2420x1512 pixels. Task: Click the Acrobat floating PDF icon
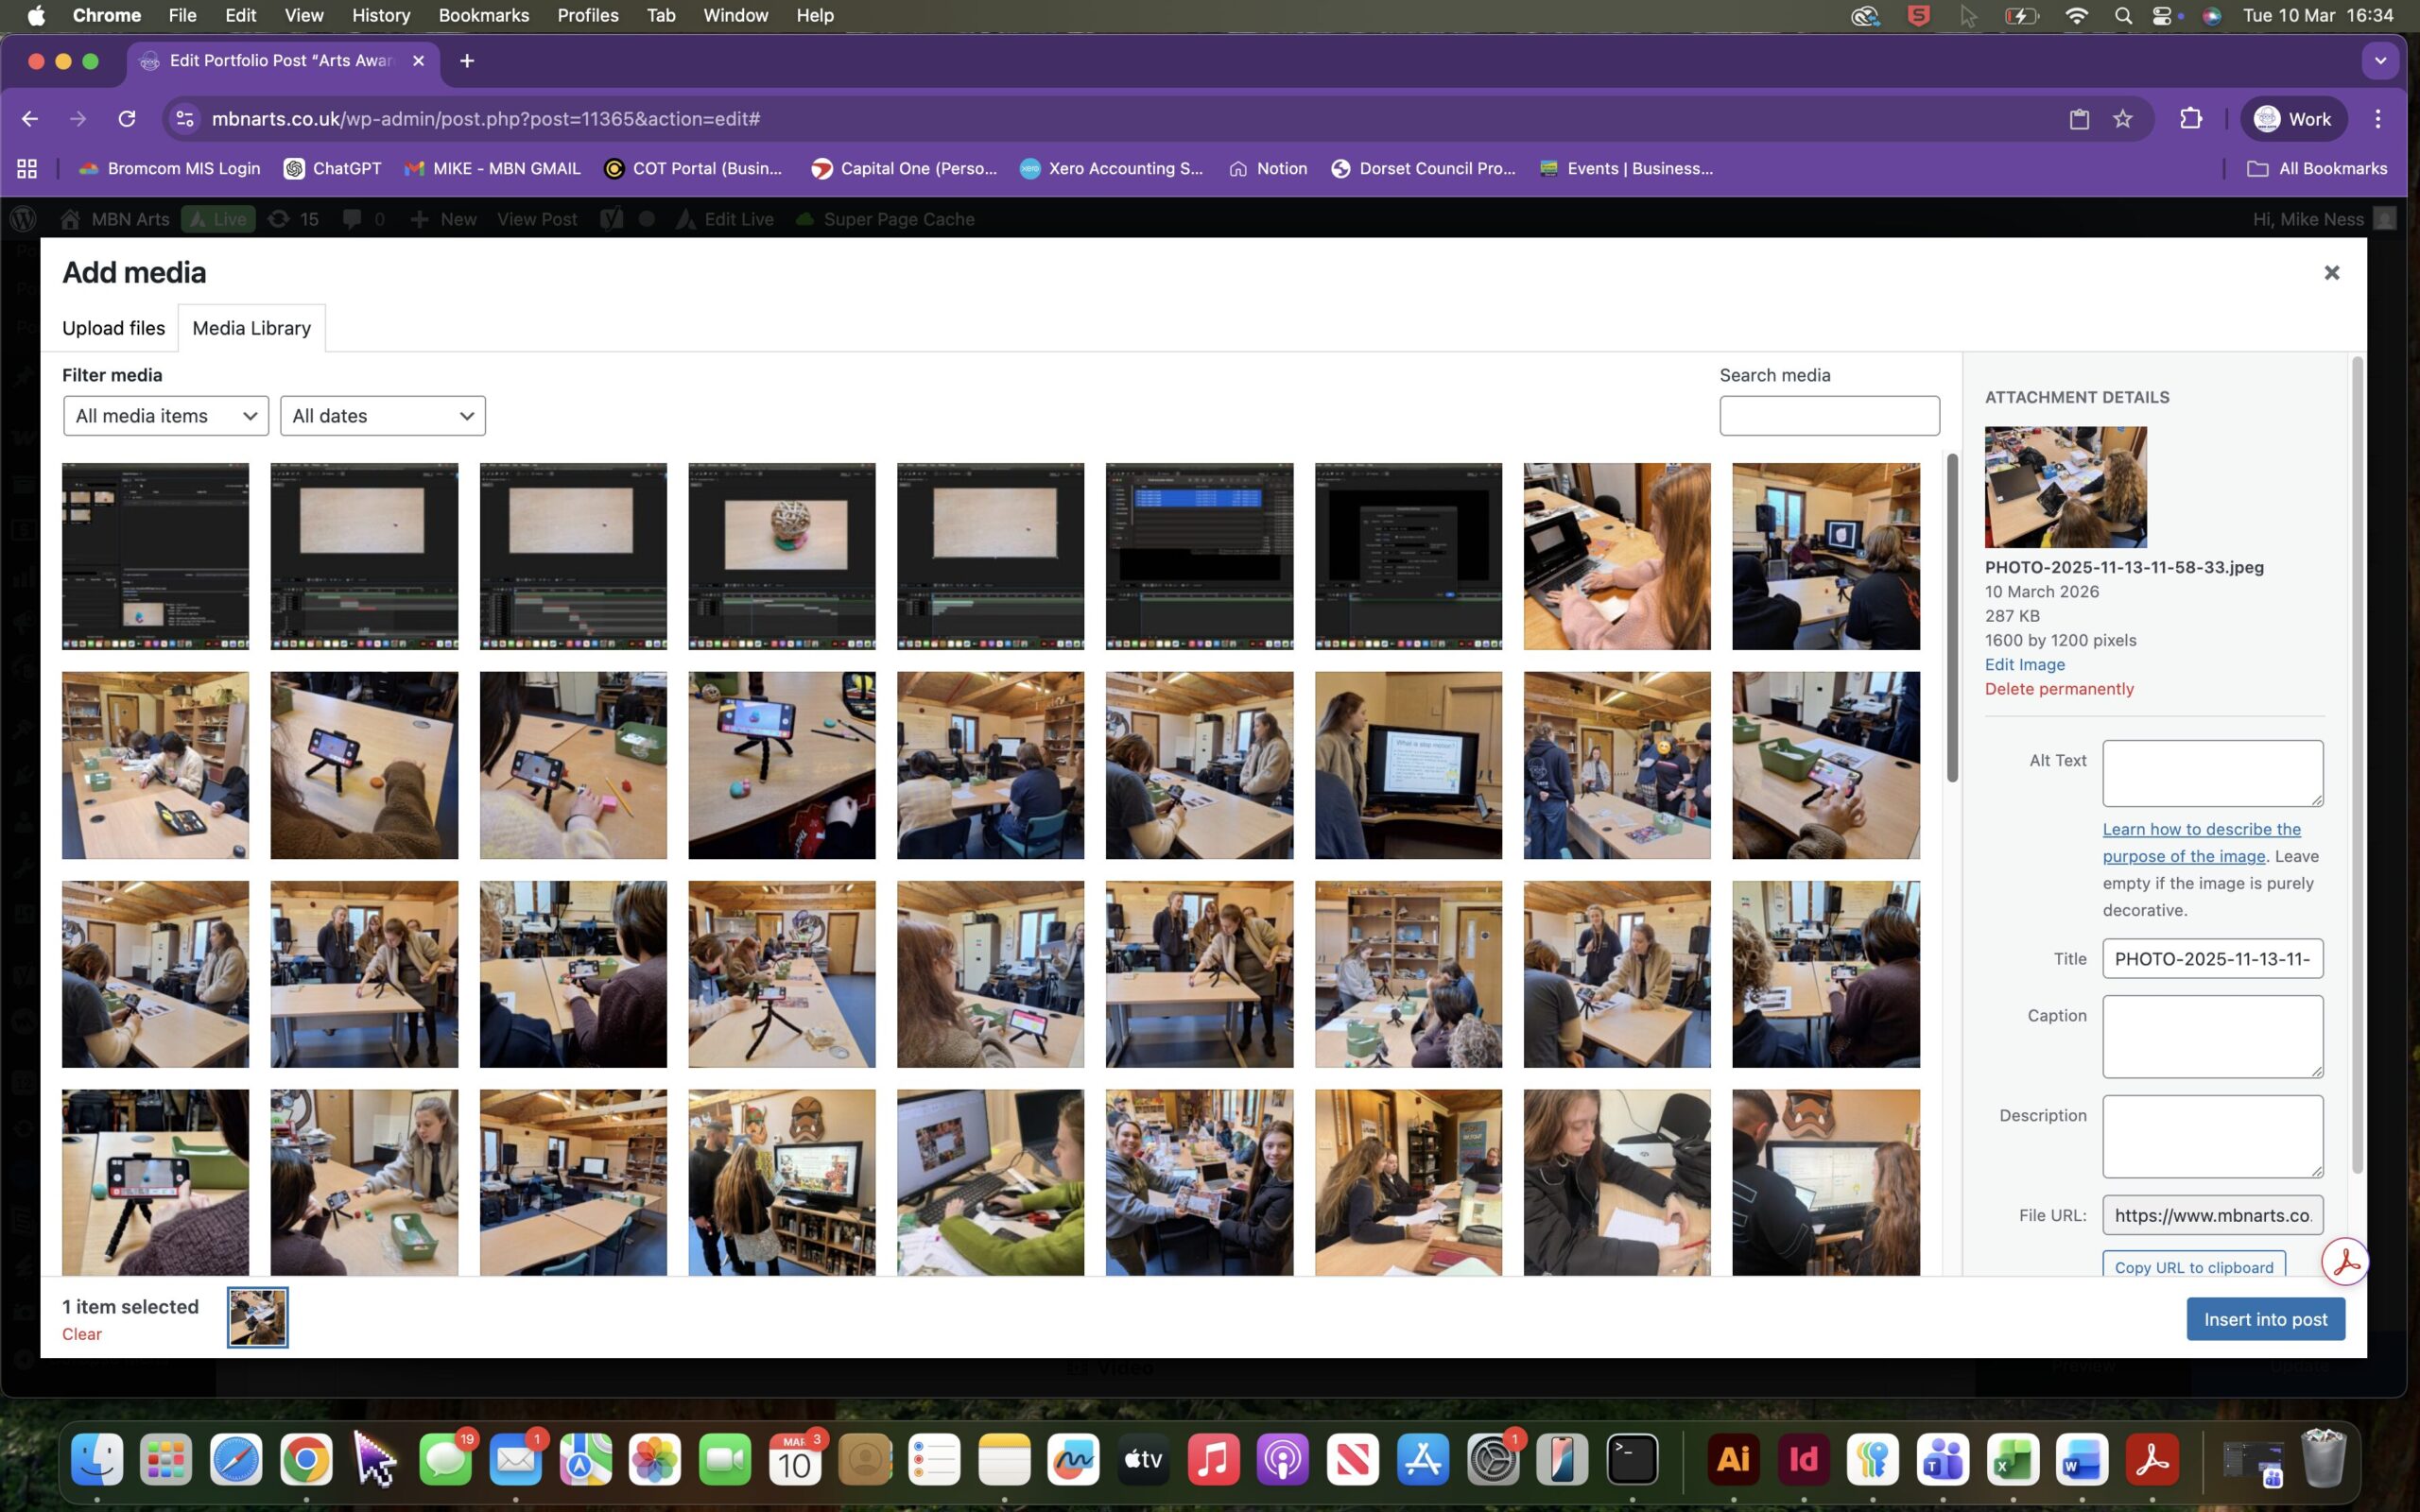click(x=2344, y=1262)
